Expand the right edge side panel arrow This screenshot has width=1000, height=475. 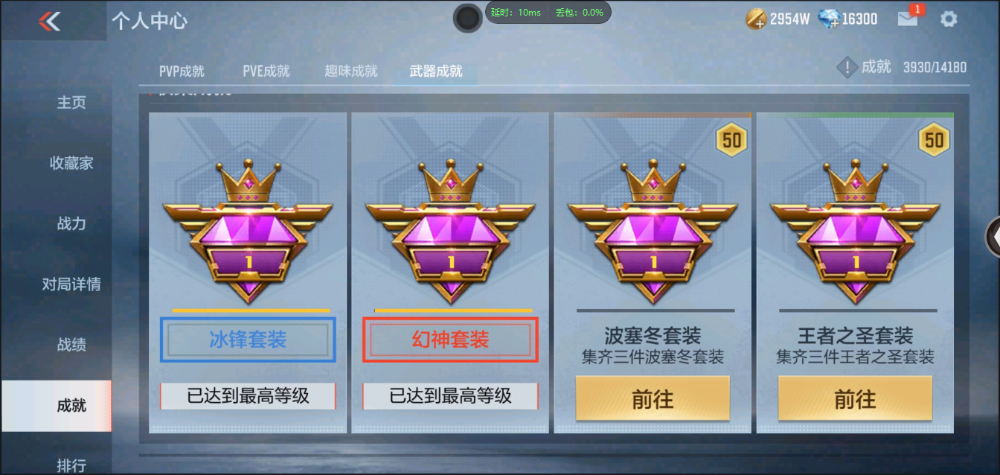coord(994,237)
